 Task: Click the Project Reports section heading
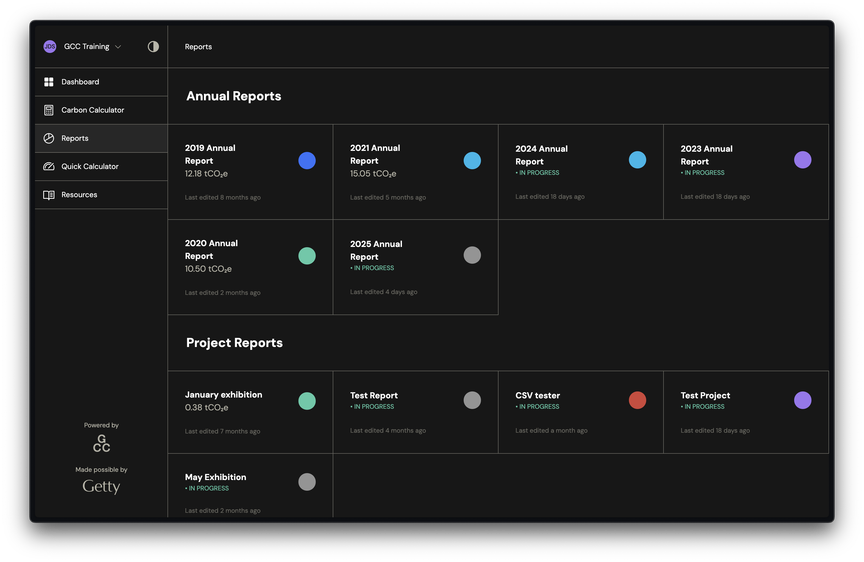234,343
